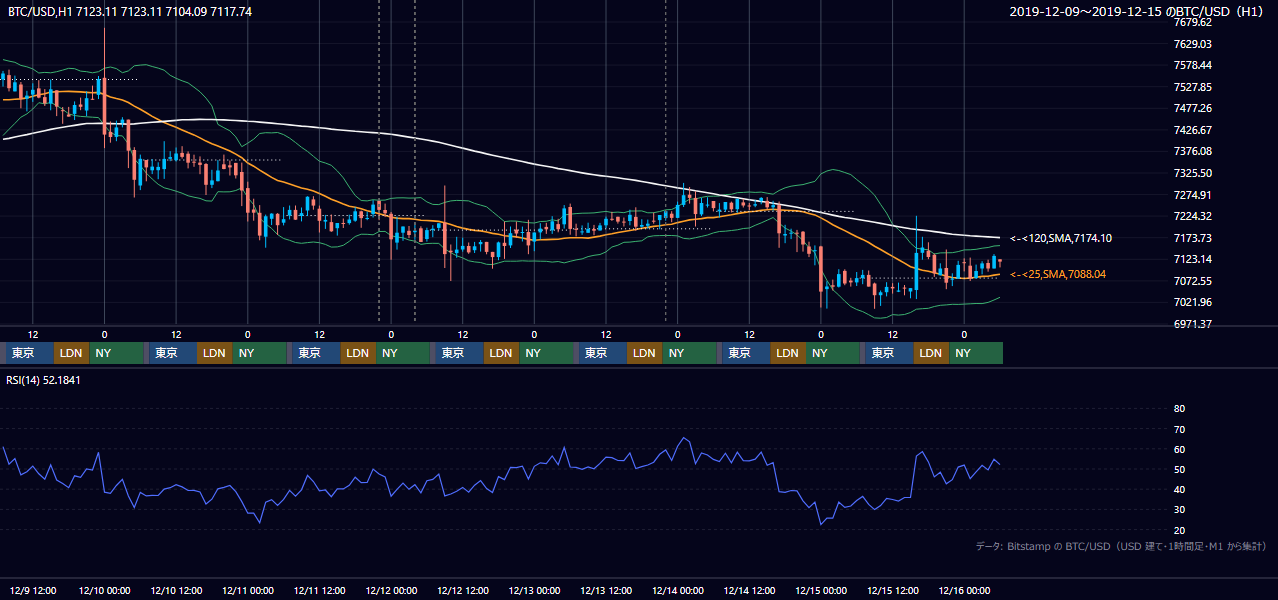The height and width of the screenshot is (600, 1278).
Task: Click the 6971.37 price axis label
Action: (x=1193, y=324)
